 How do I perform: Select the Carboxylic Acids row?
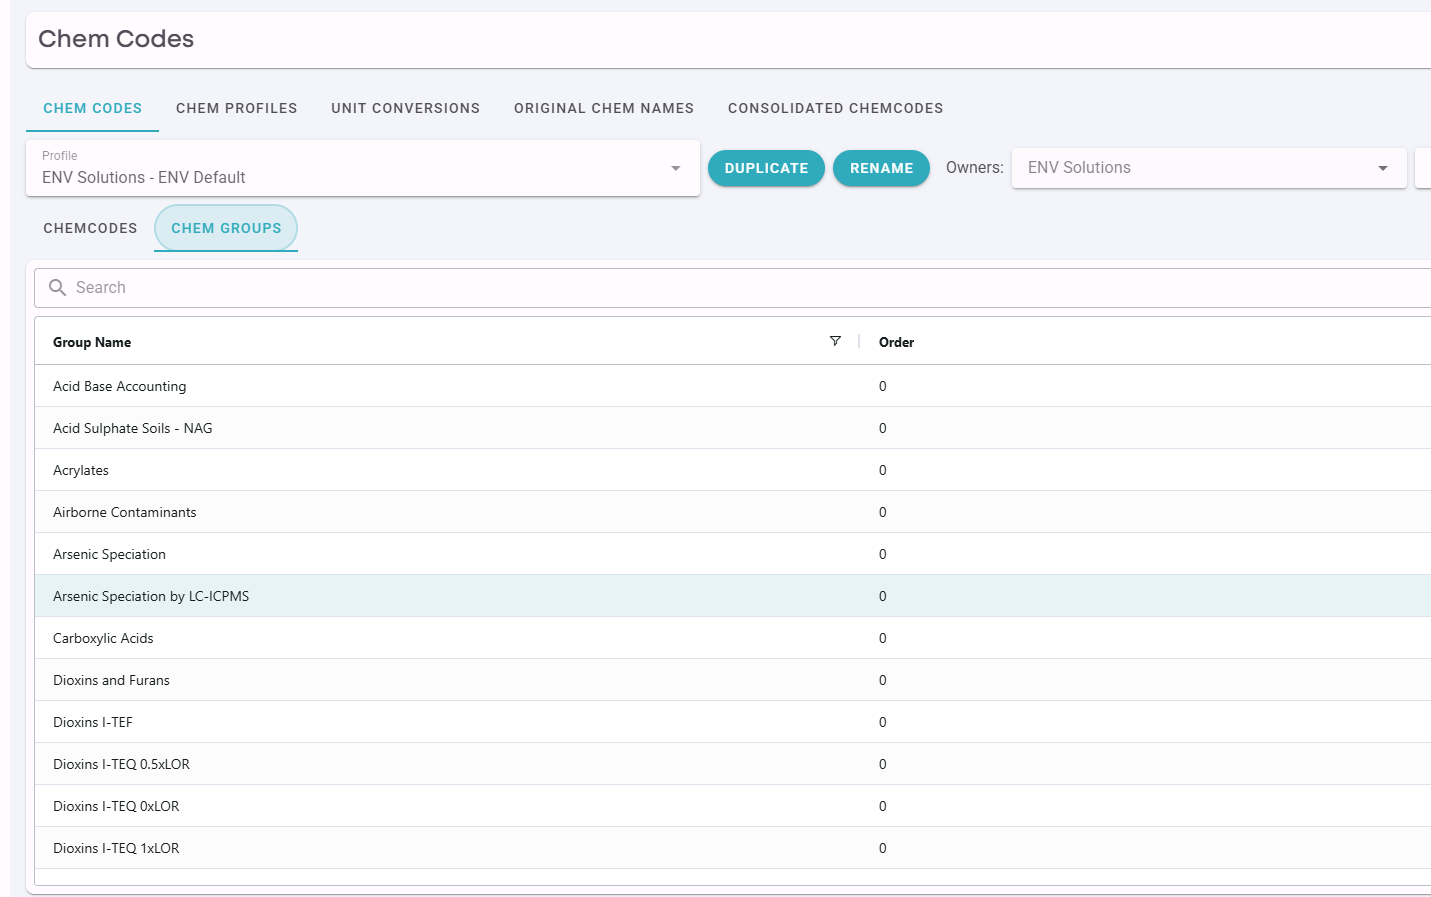click(x=103, y=638)
